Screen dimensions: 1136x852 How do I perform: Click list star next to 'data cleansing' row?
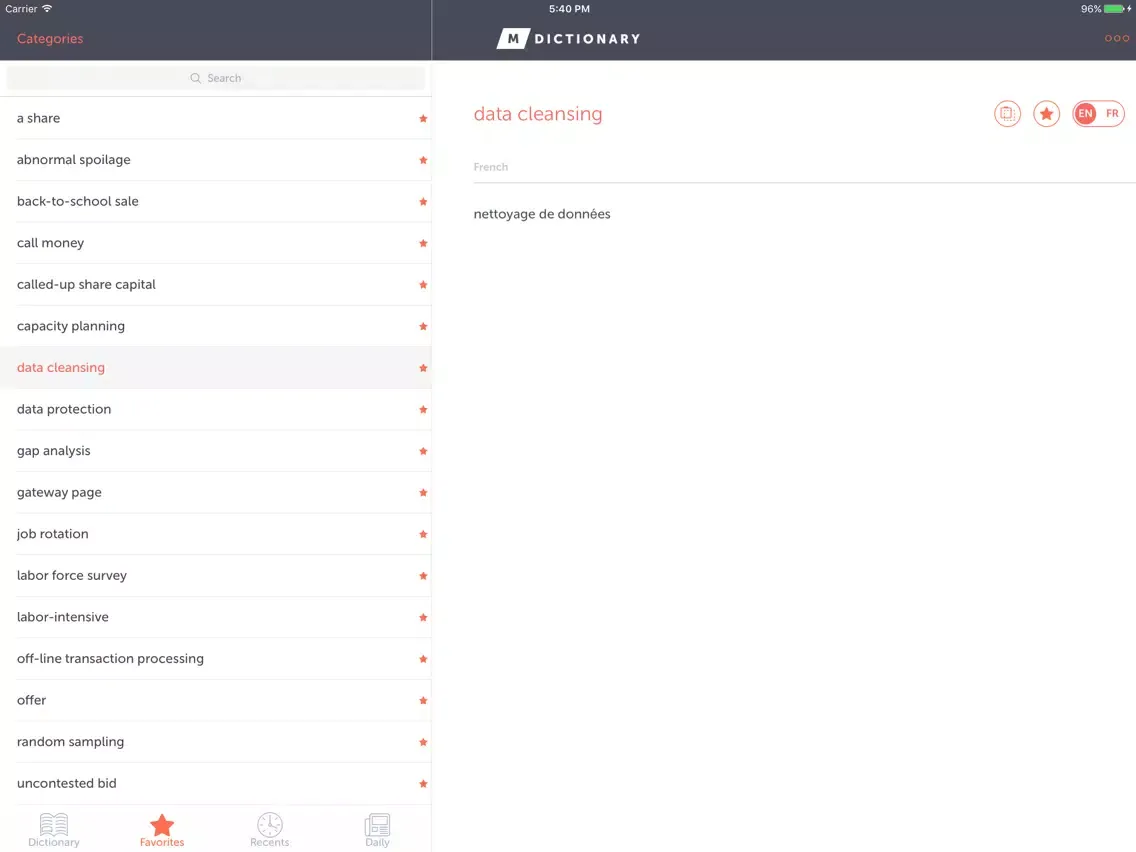coord(423,368)
